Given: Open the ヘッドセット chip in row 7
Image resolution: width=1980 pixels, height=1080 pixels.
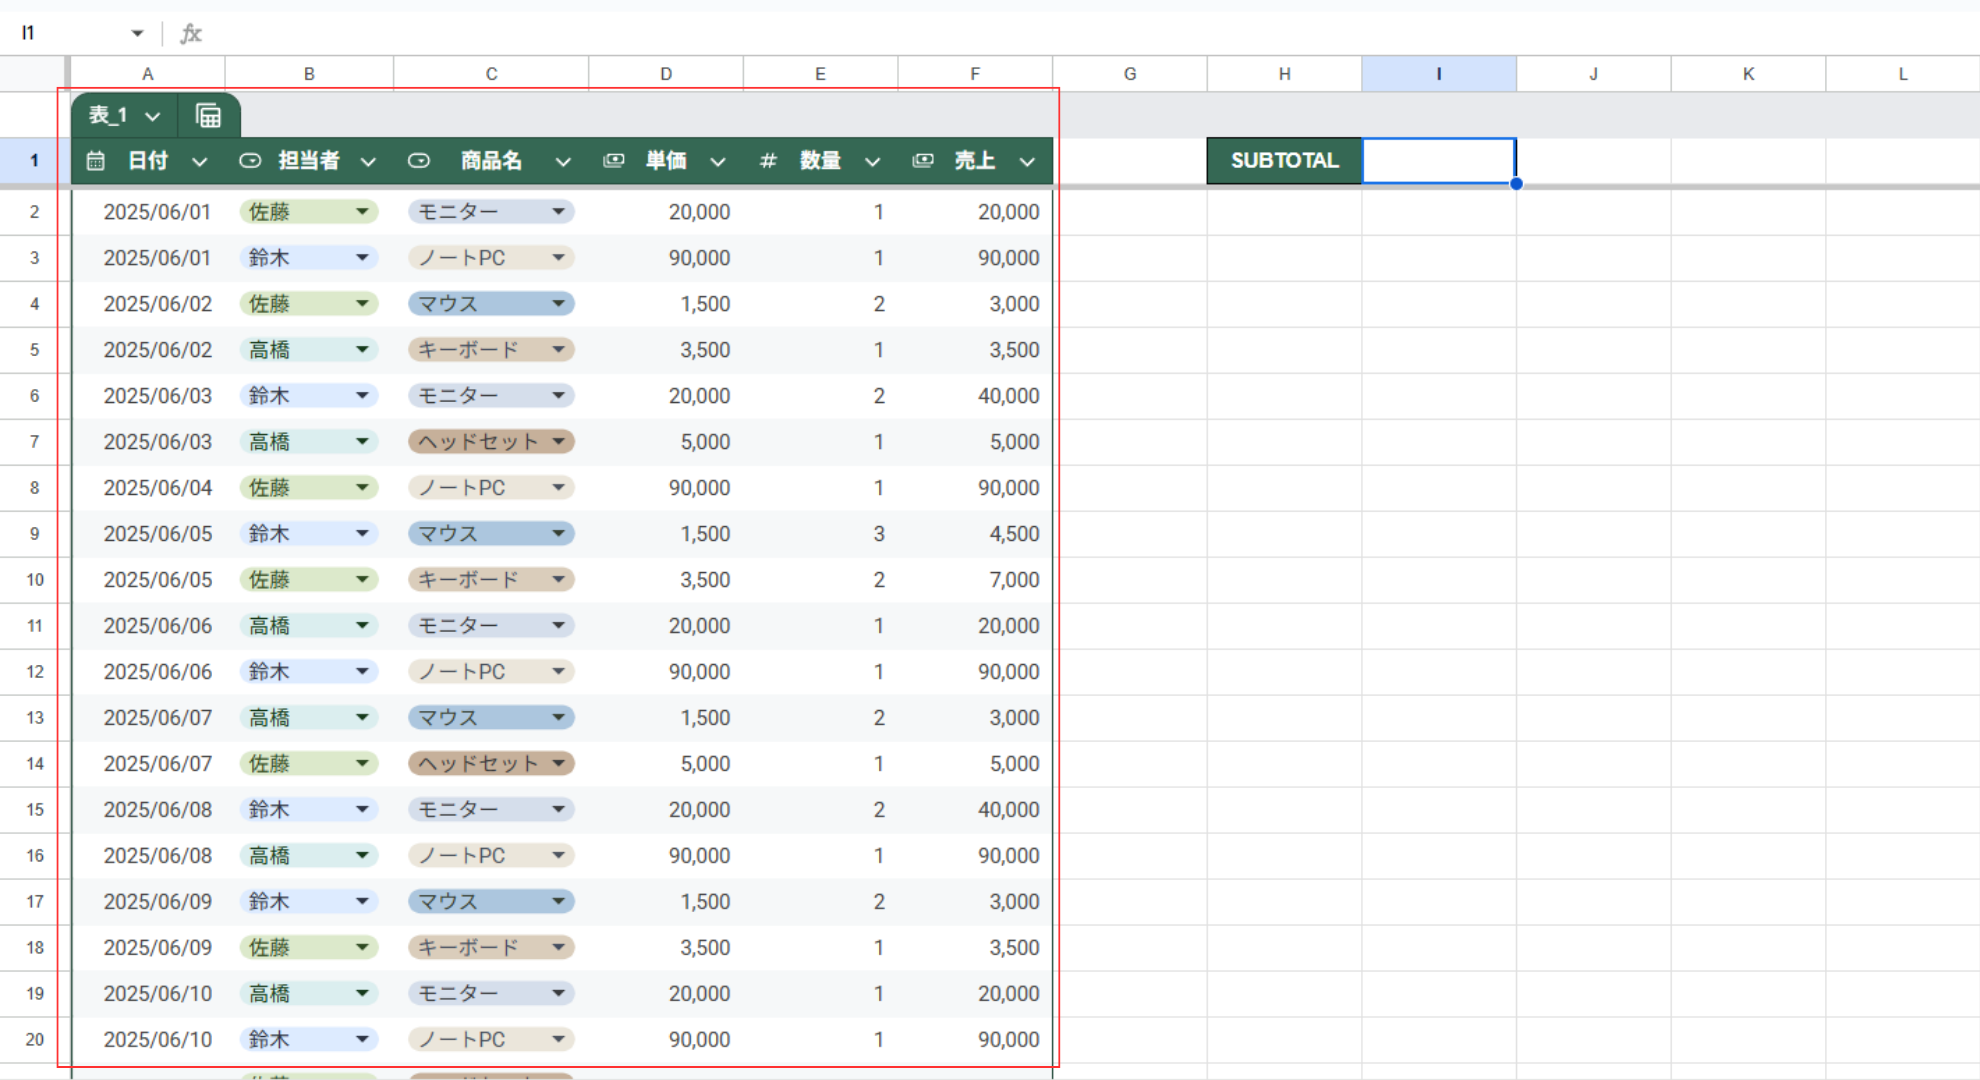Looking at the screenshot, I should (x=491, y=442).
